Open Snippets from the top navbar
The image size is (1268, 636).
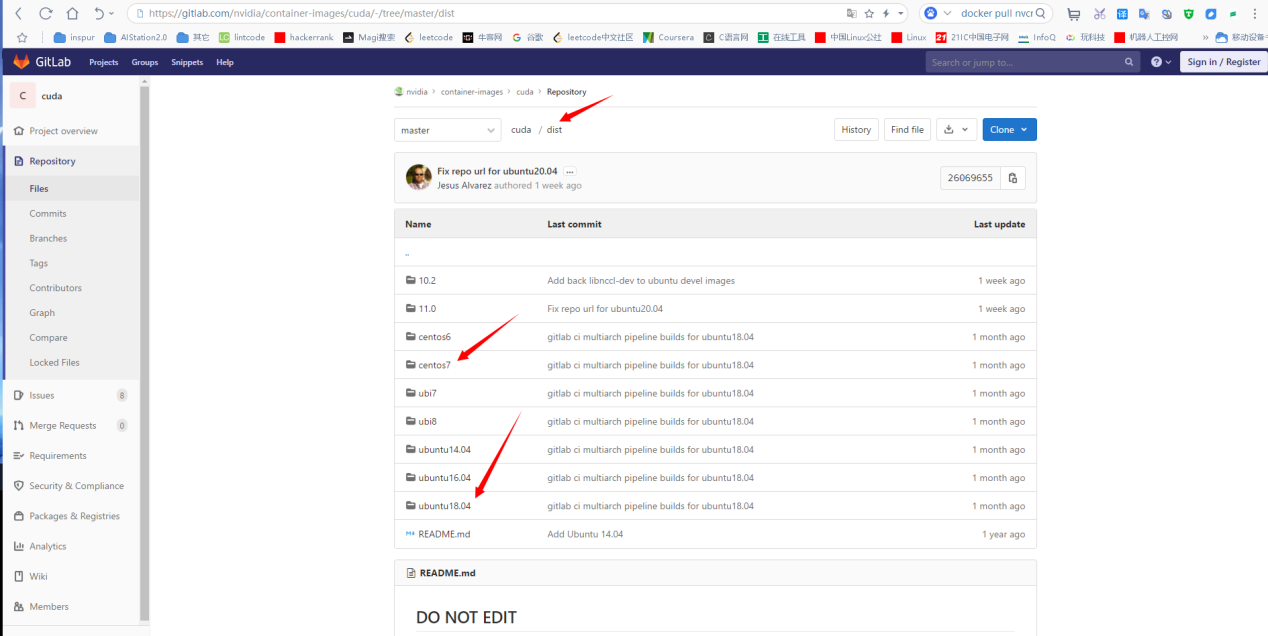[x=186, y=62]
